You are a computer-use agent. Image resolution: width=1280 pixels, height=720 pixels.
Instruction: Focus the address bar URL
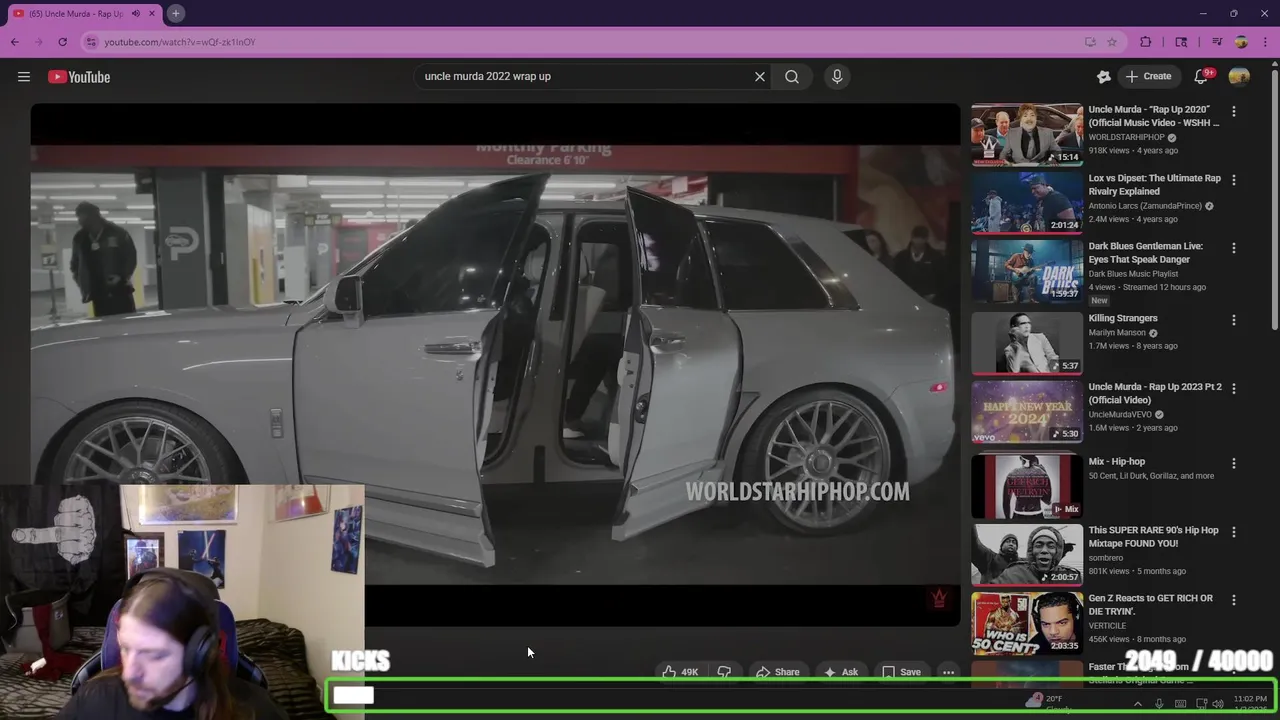180,42
